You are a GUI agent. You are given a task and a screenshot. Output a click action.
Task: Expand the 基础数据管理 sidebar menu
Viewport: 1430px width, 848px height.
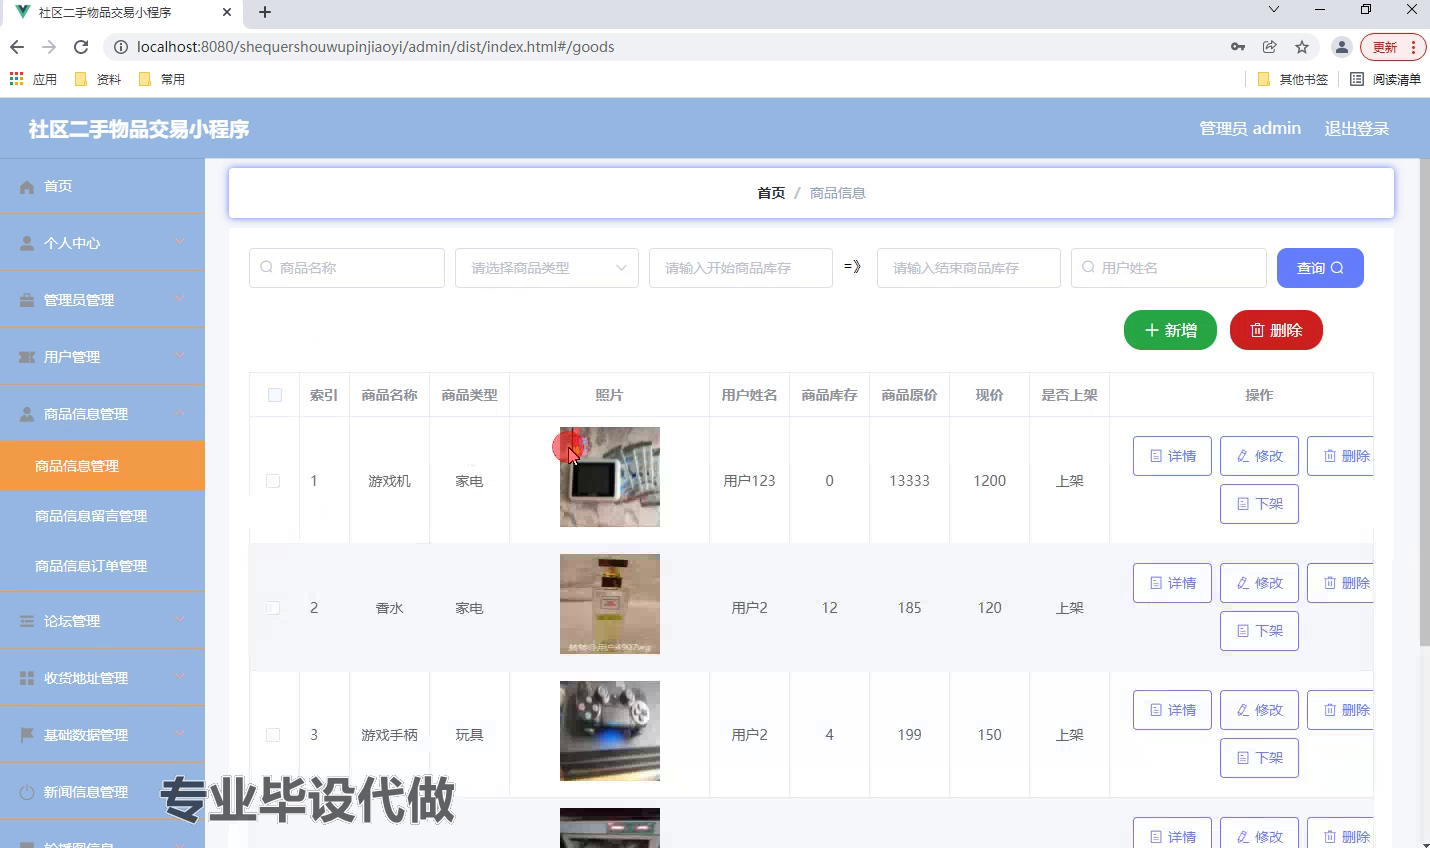tap(102, 735)
